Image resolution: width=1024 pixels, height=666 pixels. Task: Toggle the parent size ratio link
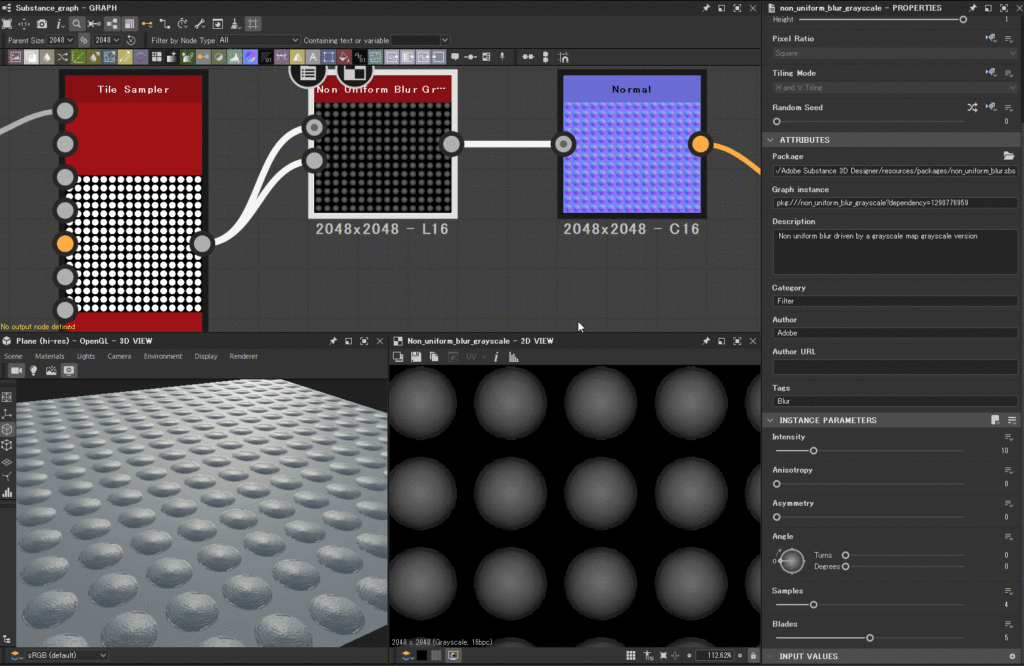[85, 40]
